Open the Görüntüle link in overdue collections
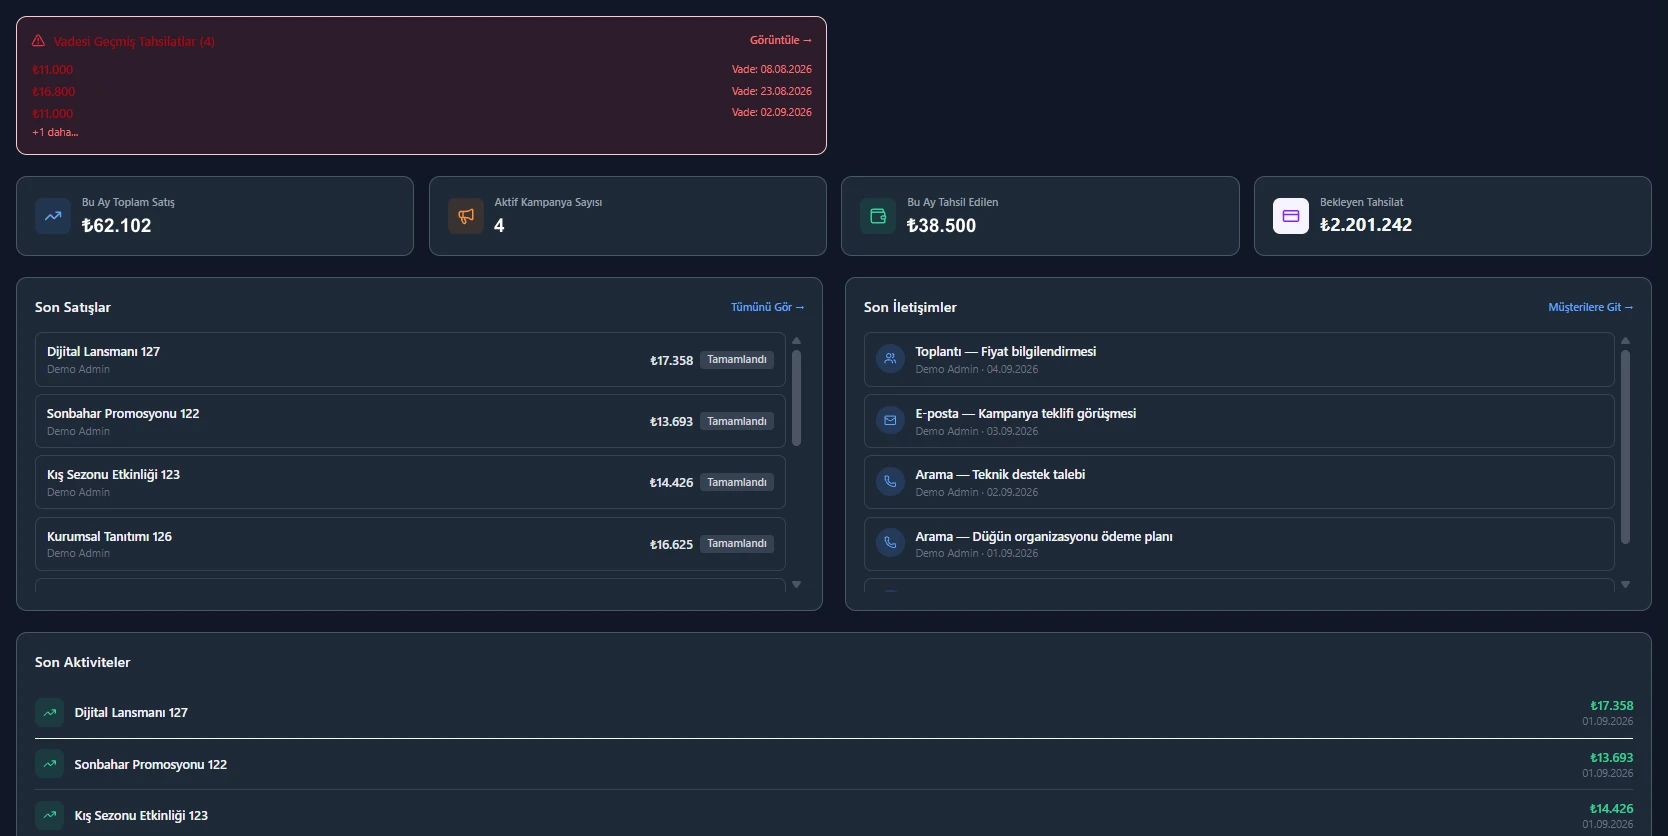This screenshot has height=836, width=1668. [x=781, y=40]
